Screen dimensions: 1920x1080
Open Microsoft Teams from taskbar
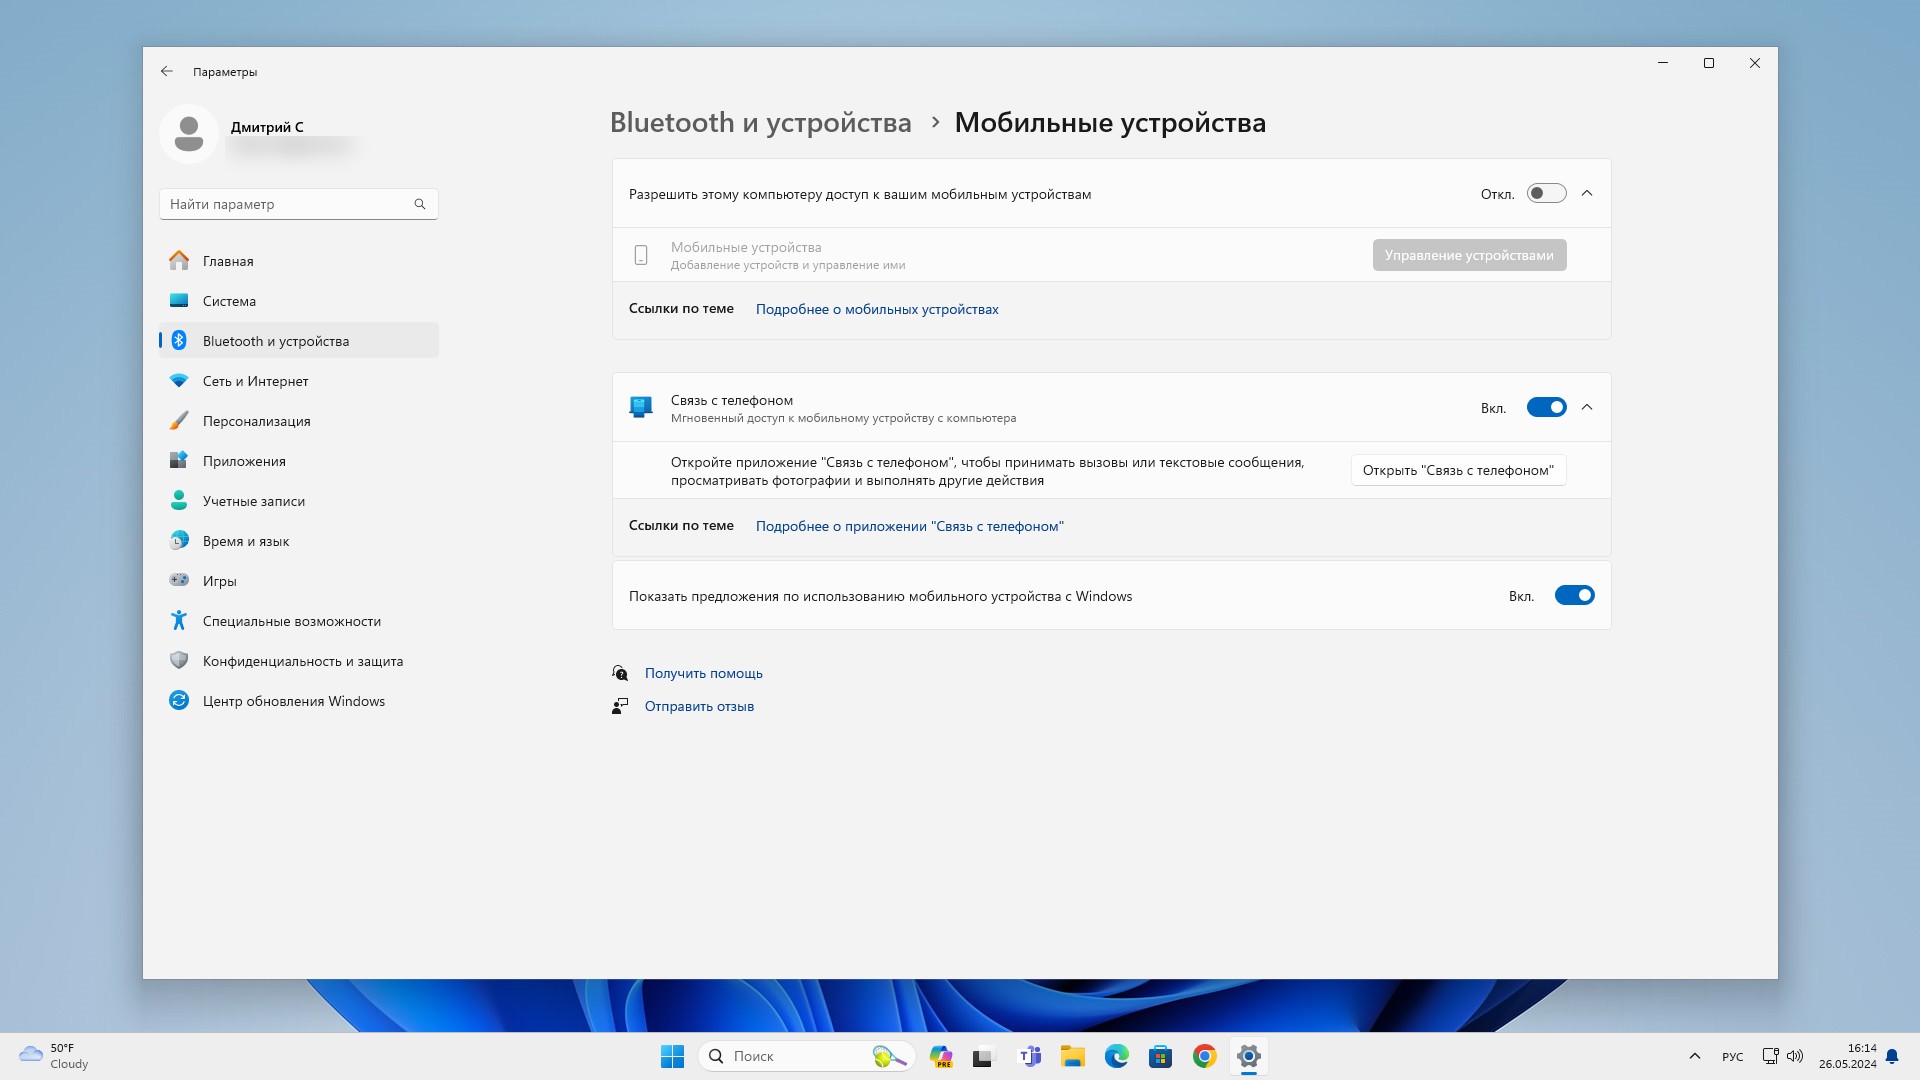point(1029,1056)
